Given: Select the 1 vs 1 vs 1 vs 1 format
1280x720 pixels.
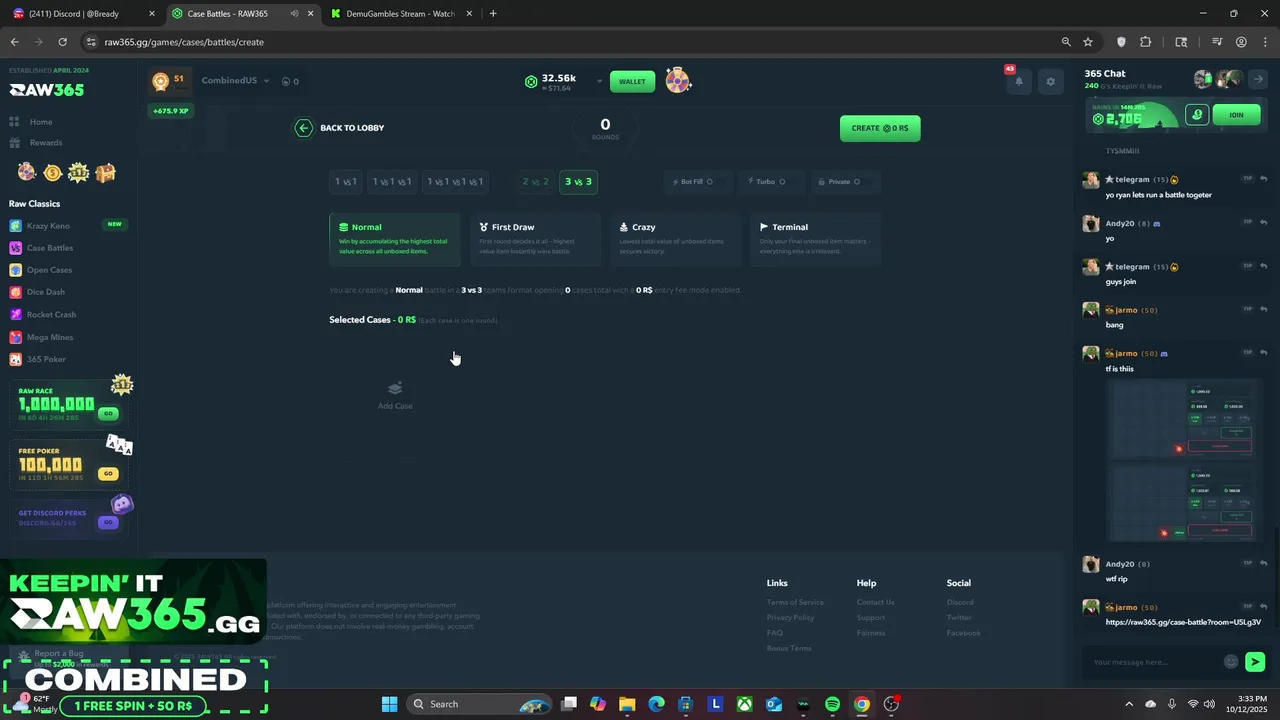Looking at the screenshot, I should (x=455, y=182).
